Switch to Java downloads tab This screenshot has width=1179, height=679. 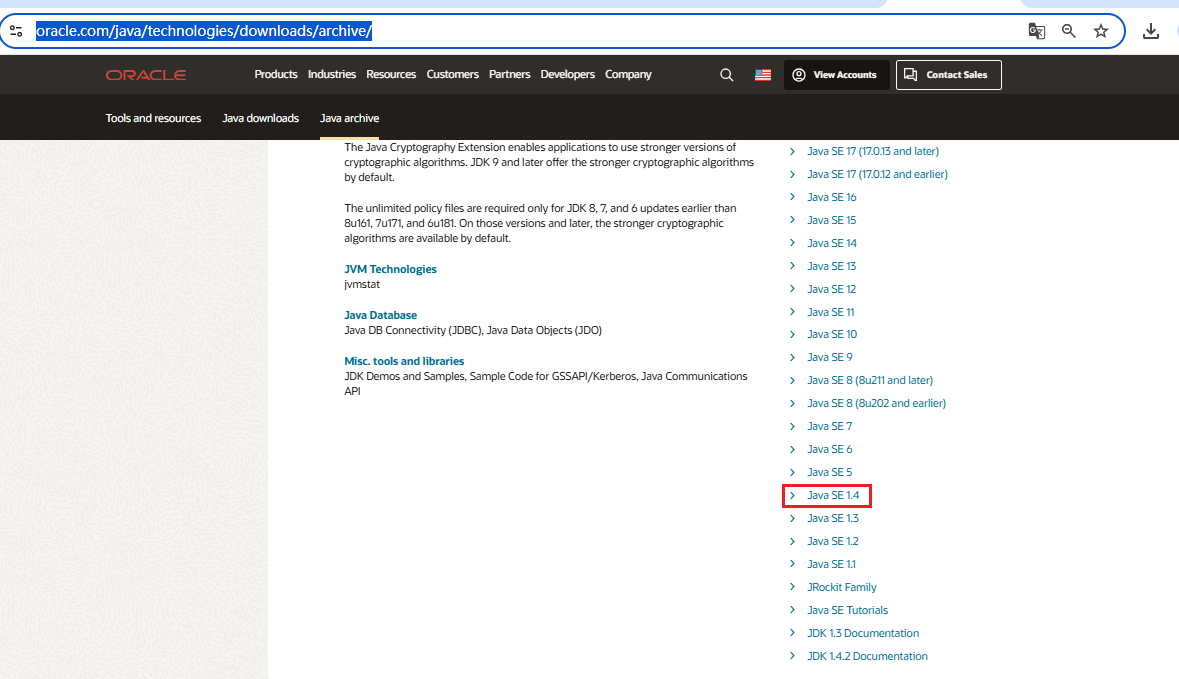point(260,118)
